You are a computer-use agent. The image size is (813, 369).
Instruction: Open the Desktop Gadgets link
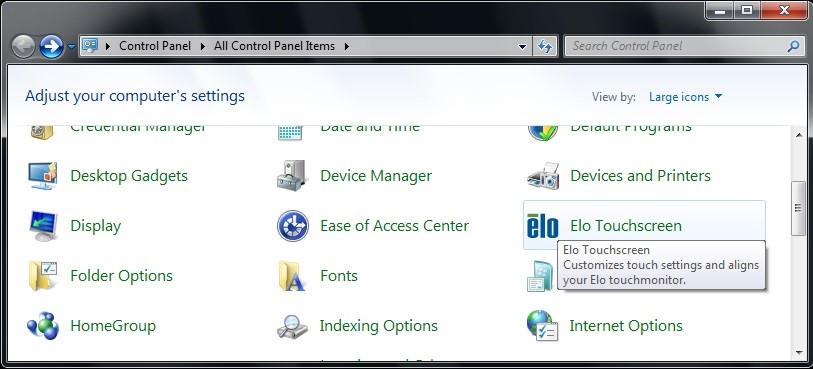tap(129, 176)
